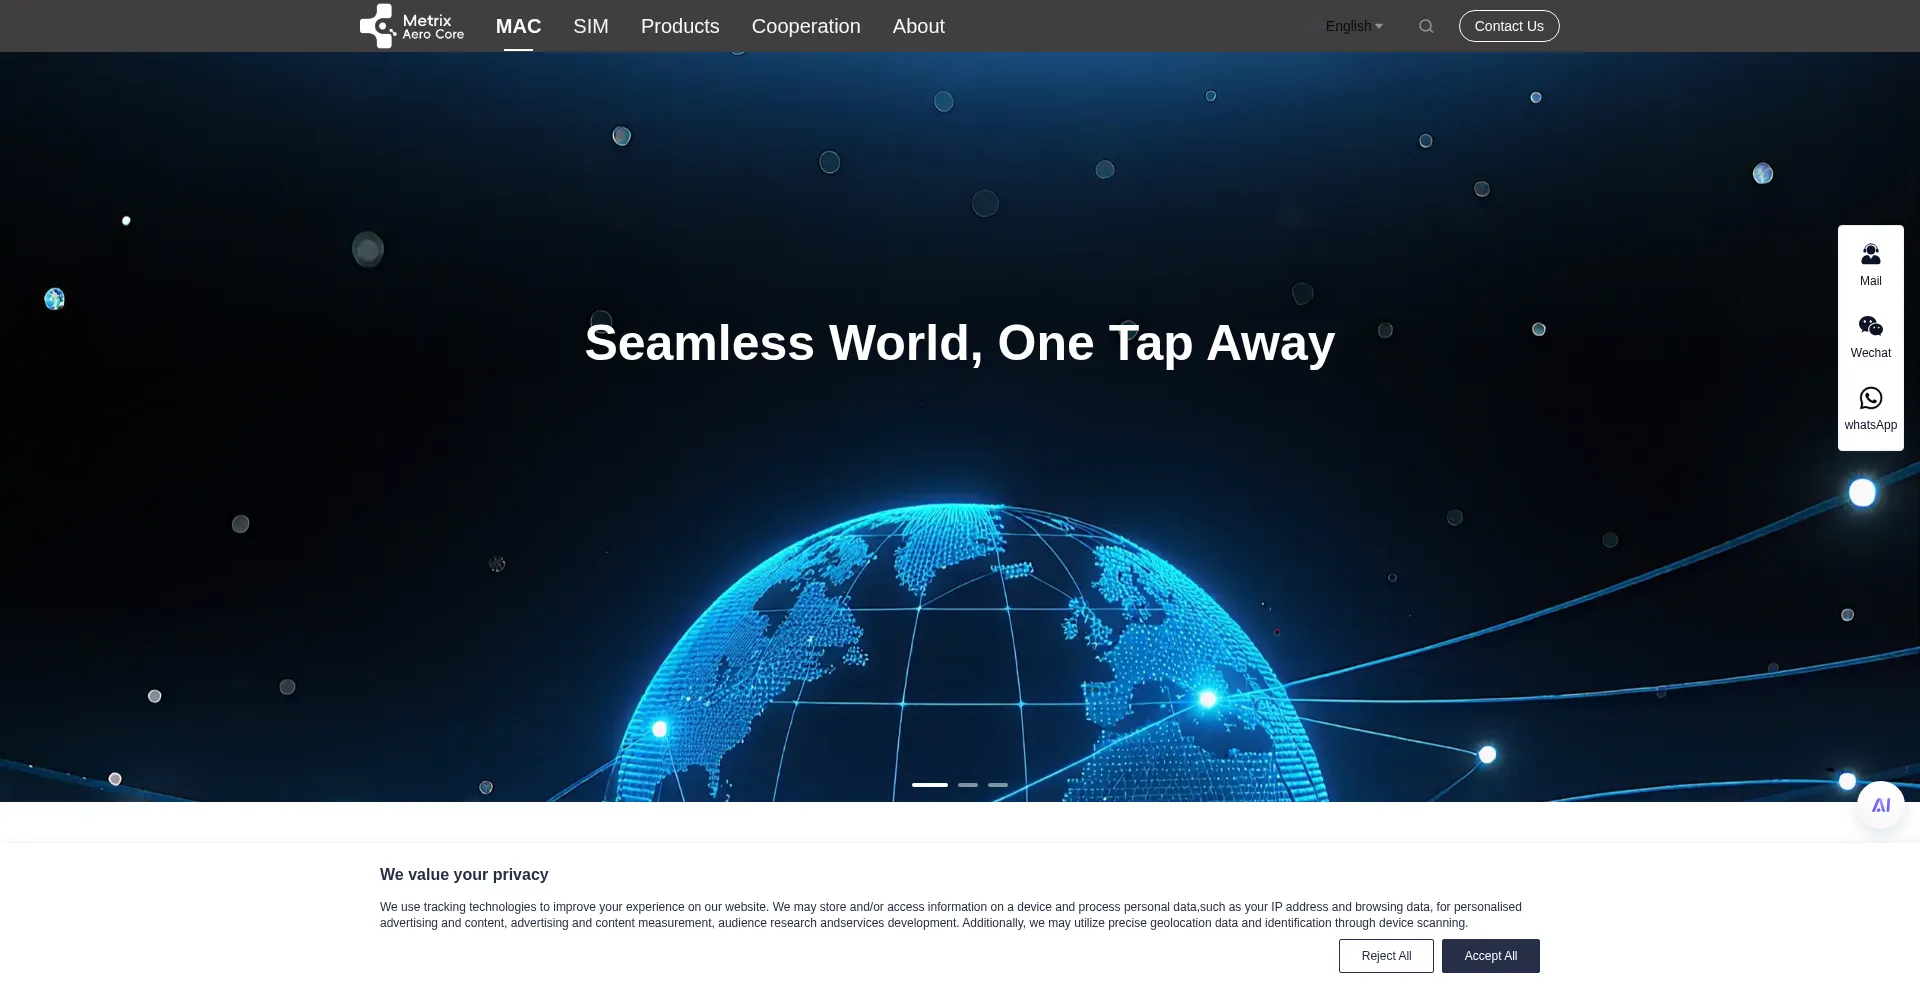Click the Metrix Aero Core logo

click(412, 26)
